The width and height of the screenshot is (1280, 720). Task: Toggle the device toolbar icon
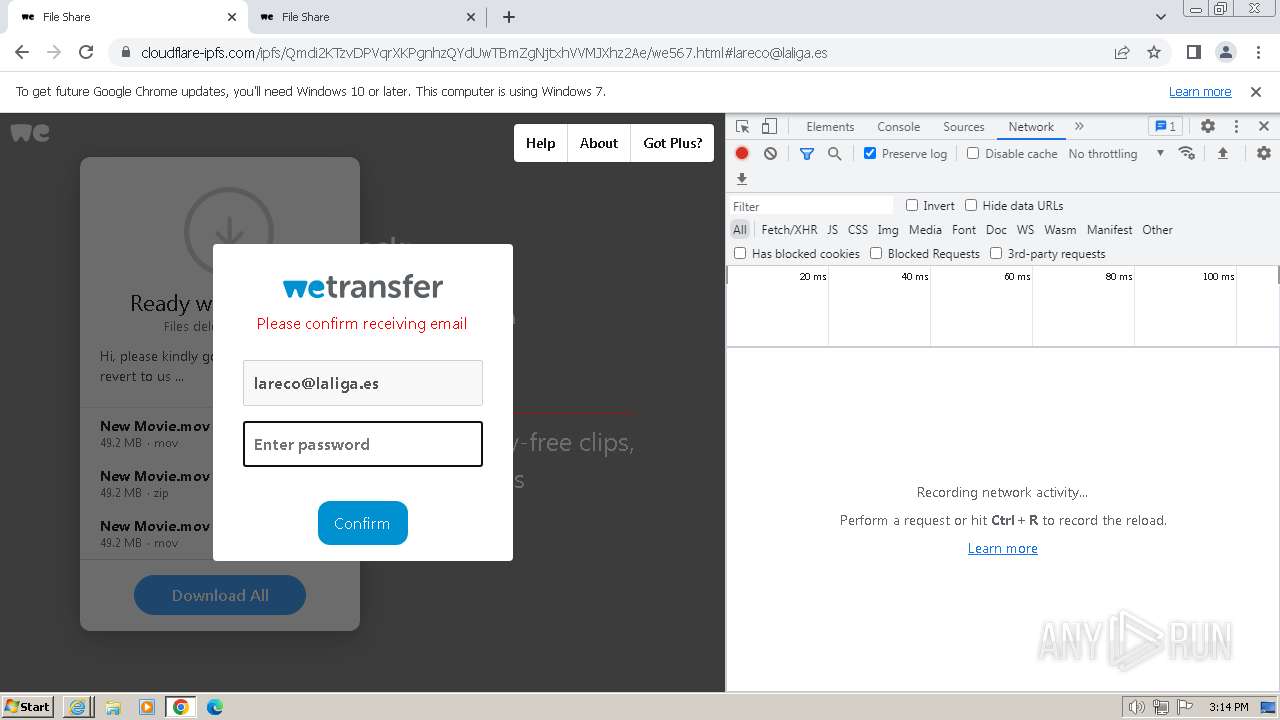[x=769, y=127]
